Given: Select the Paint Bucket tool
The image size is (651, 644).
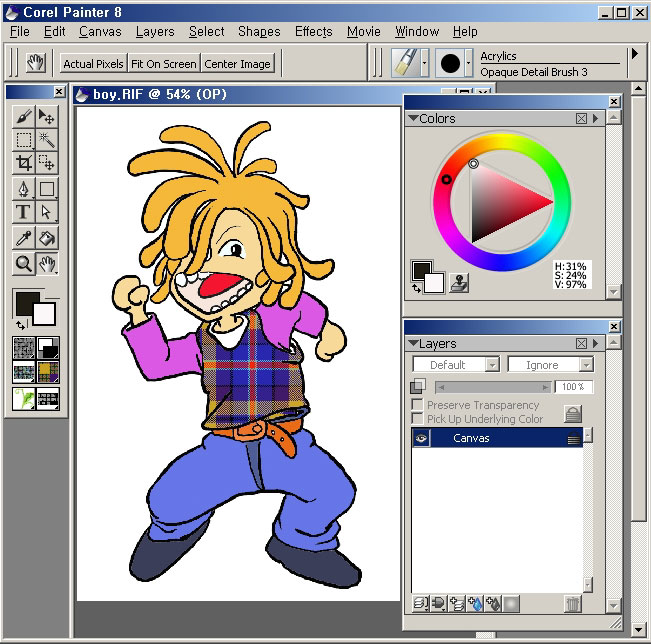Looking at the screenshot, I should (47, 237).
